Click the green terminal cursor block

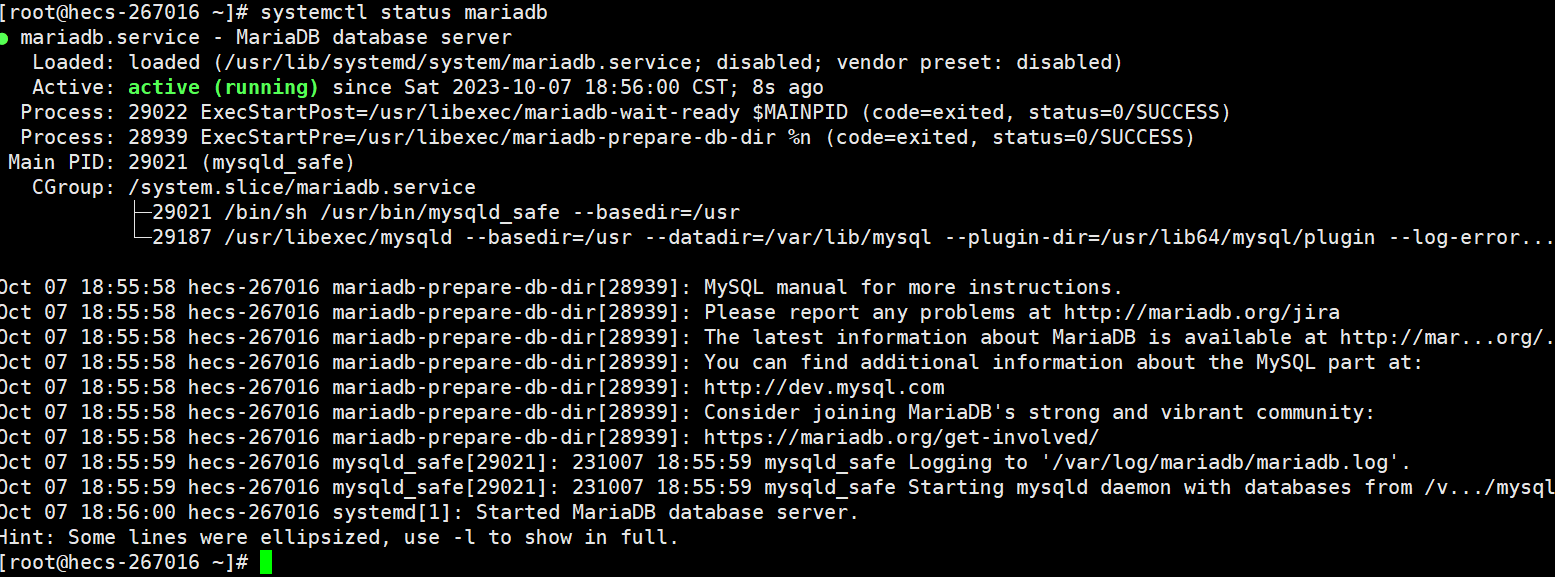pos(265,562)
